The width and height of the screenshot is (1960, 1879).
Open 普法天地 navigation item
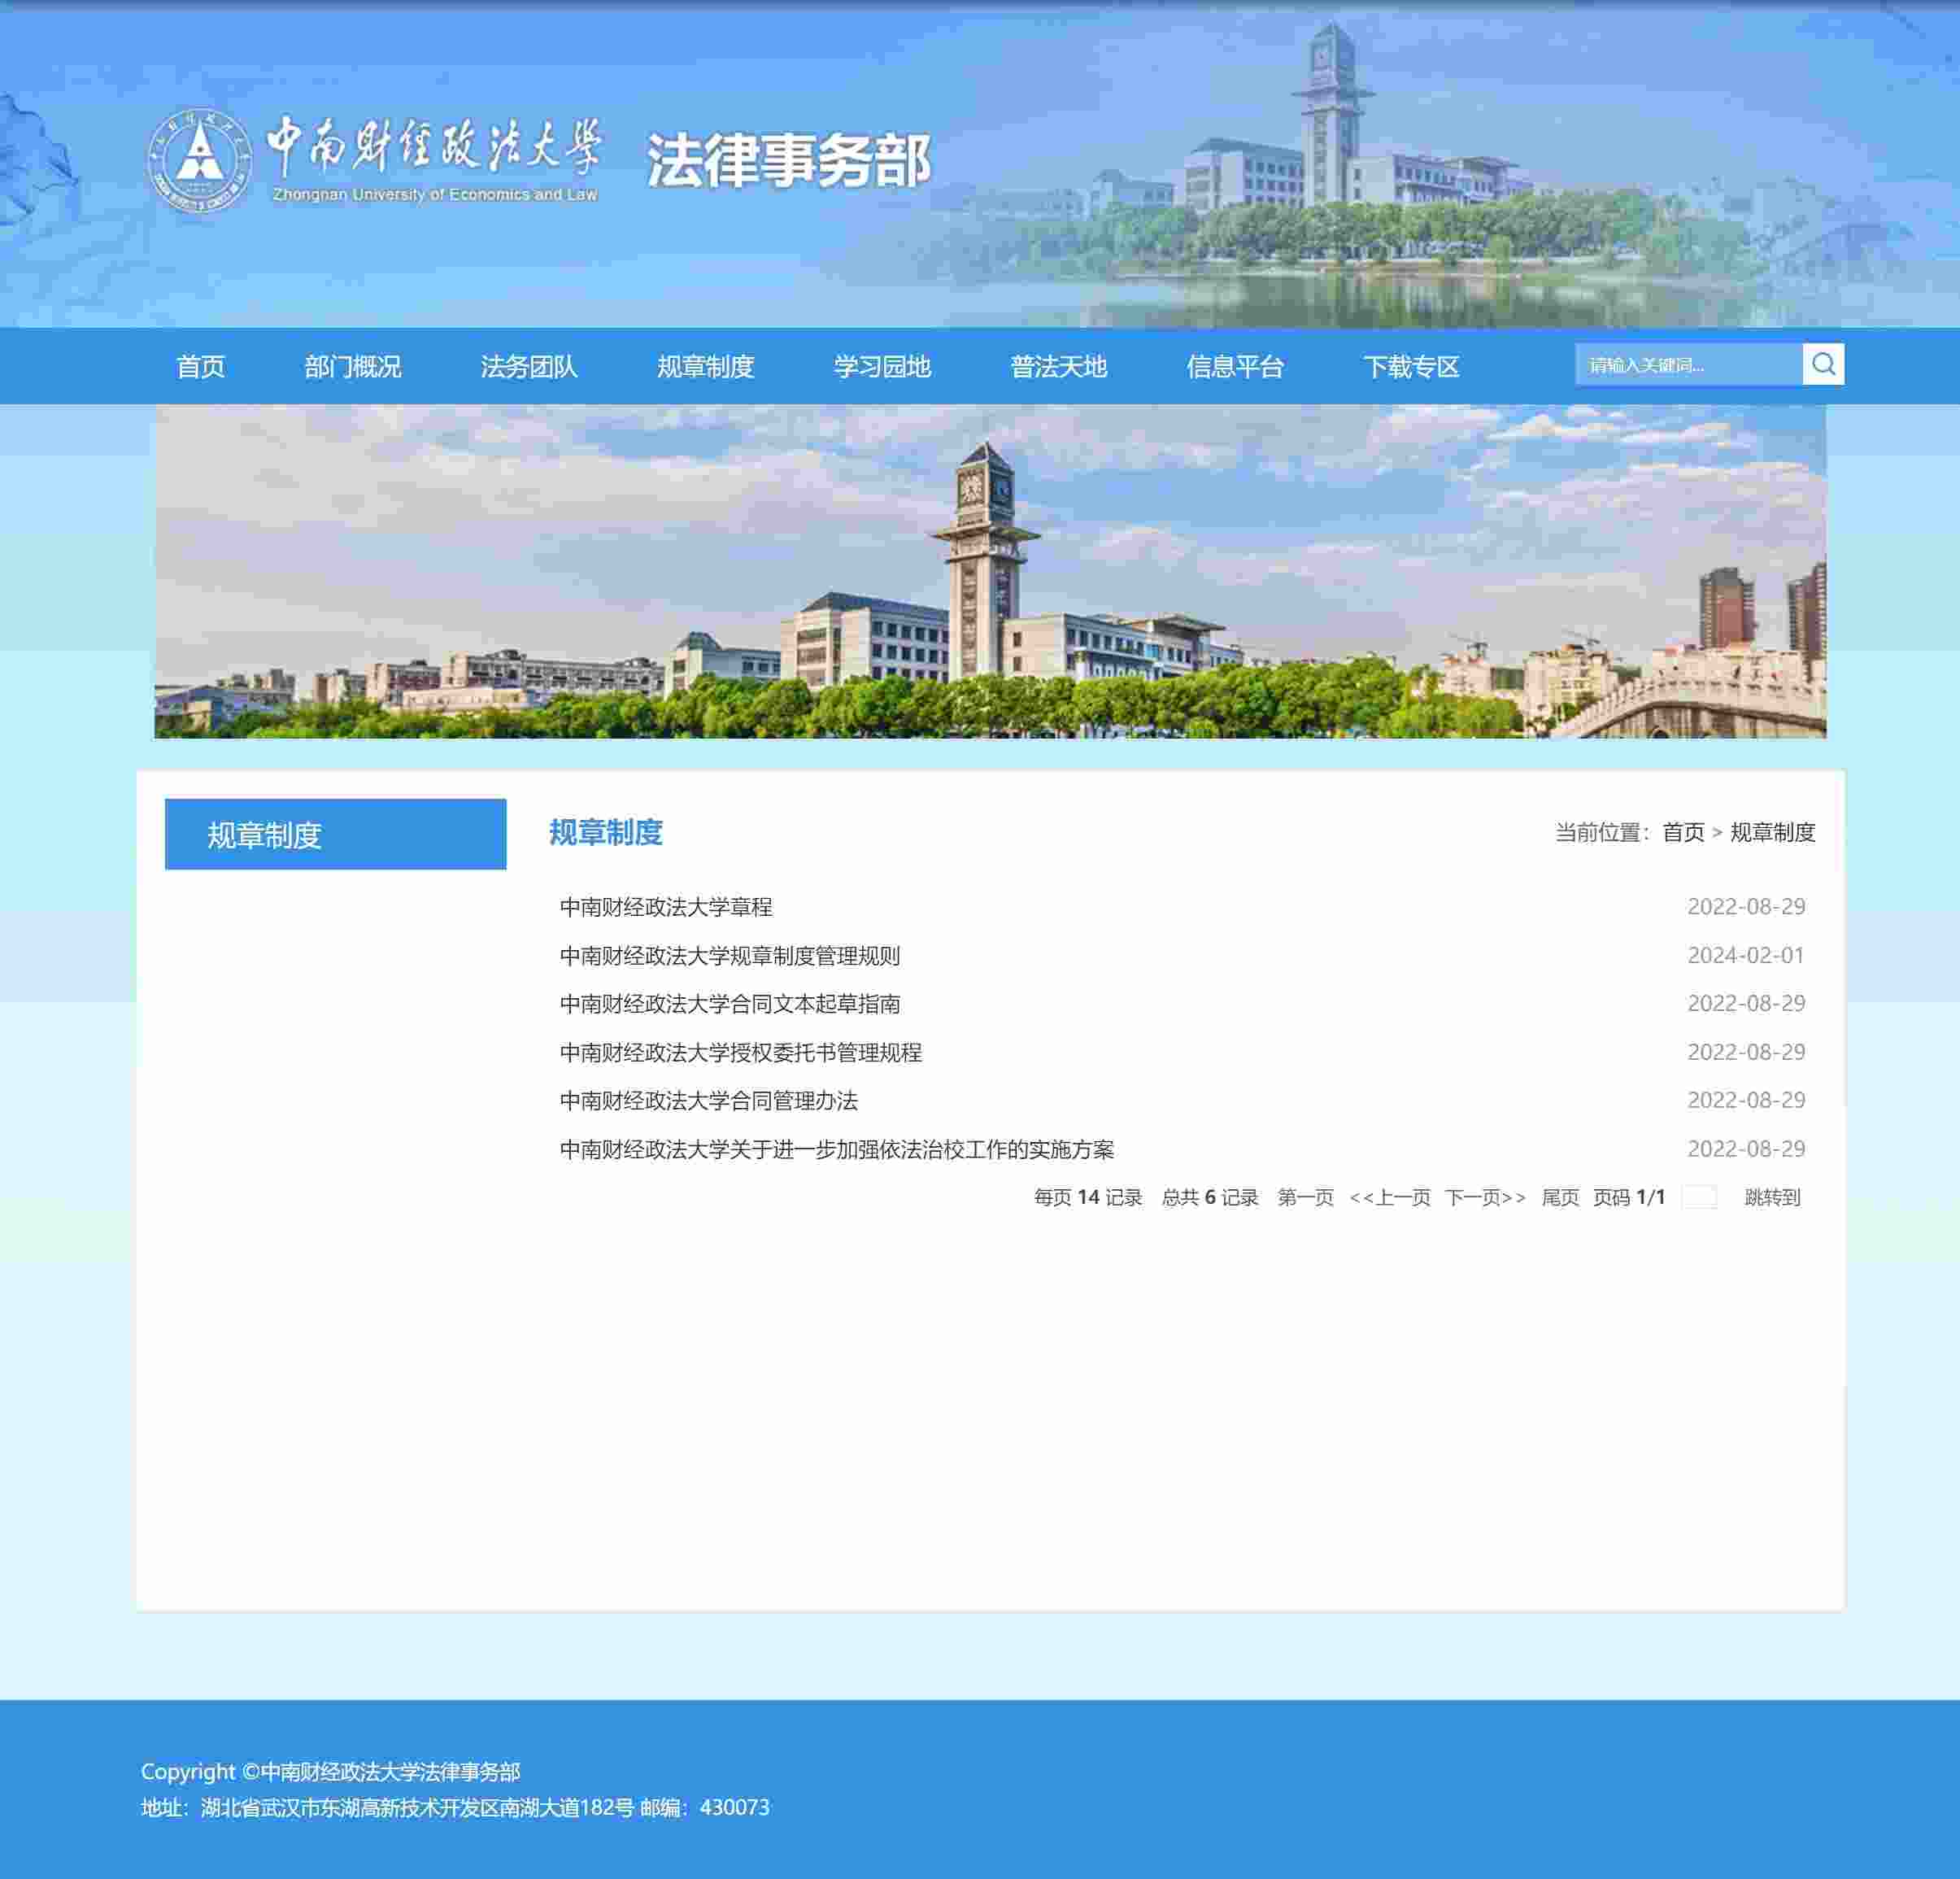click(x=1058, y=366)
